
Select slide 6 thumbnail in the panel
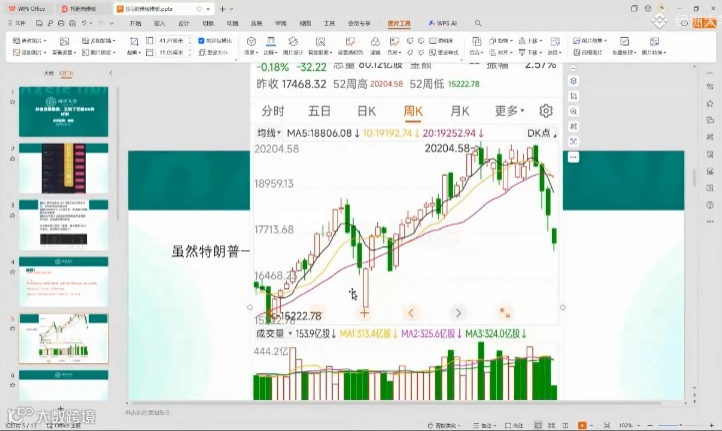[x=64, y=385]
